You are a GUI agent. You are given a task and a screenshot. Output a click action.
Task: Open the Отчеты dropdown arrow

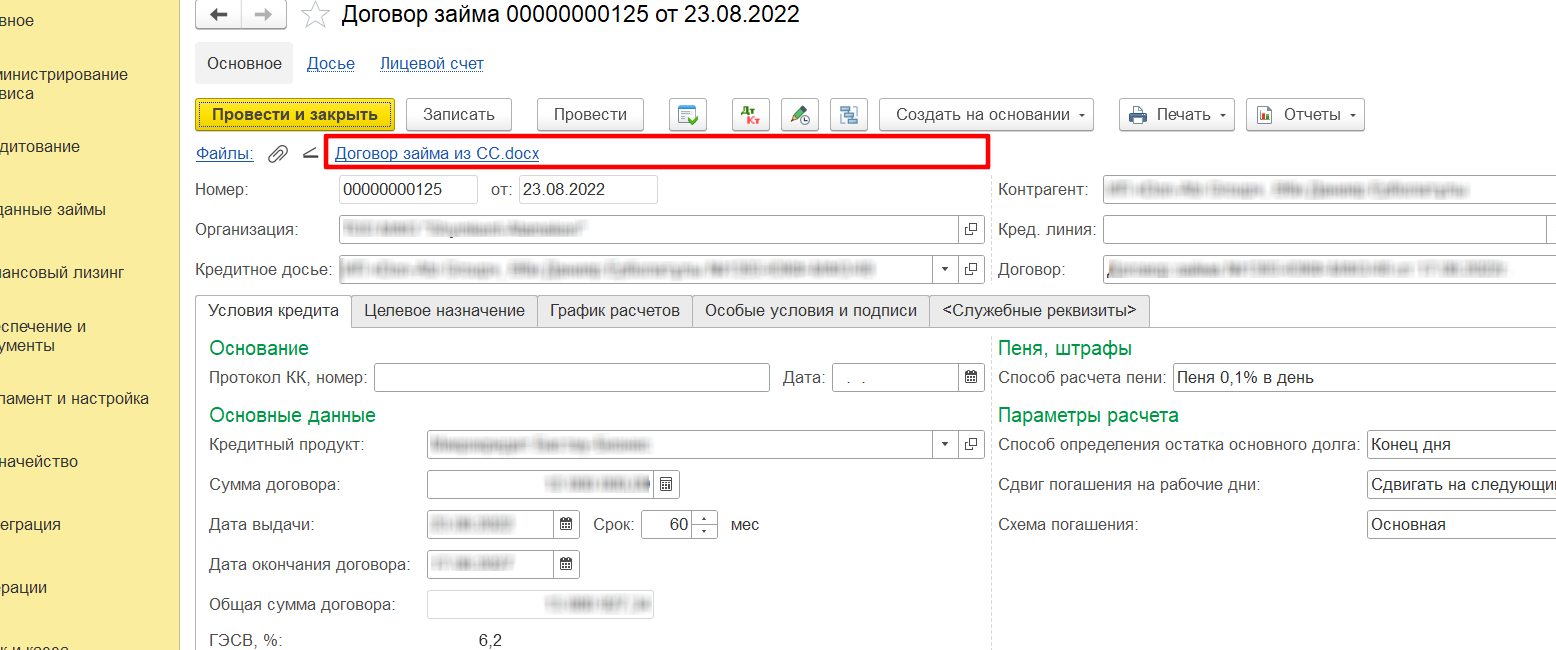[x=1353, y=115]
